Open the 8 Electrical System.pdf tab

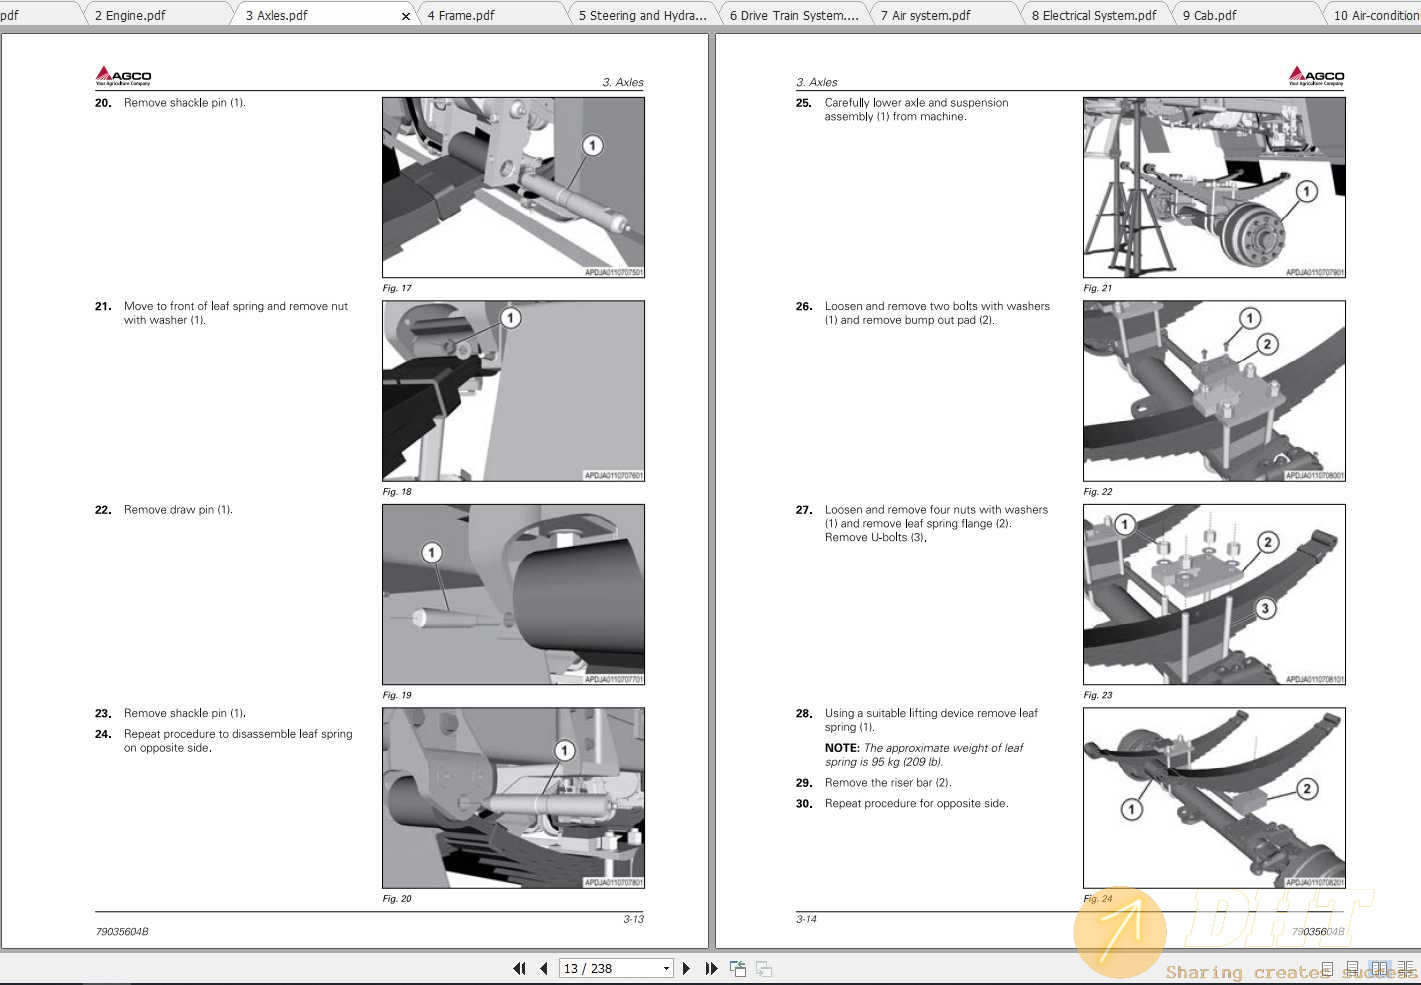pos(1094,15)
